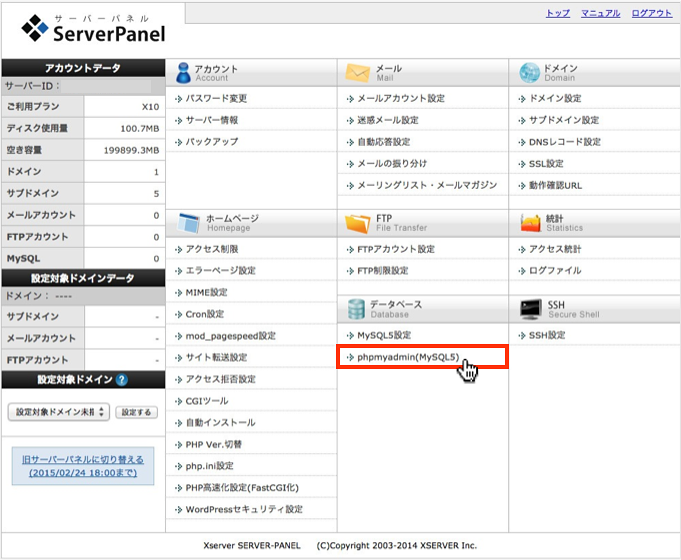Click the ServerPanel logo
This screenshot has height=560, width=681.
(93, 29)
